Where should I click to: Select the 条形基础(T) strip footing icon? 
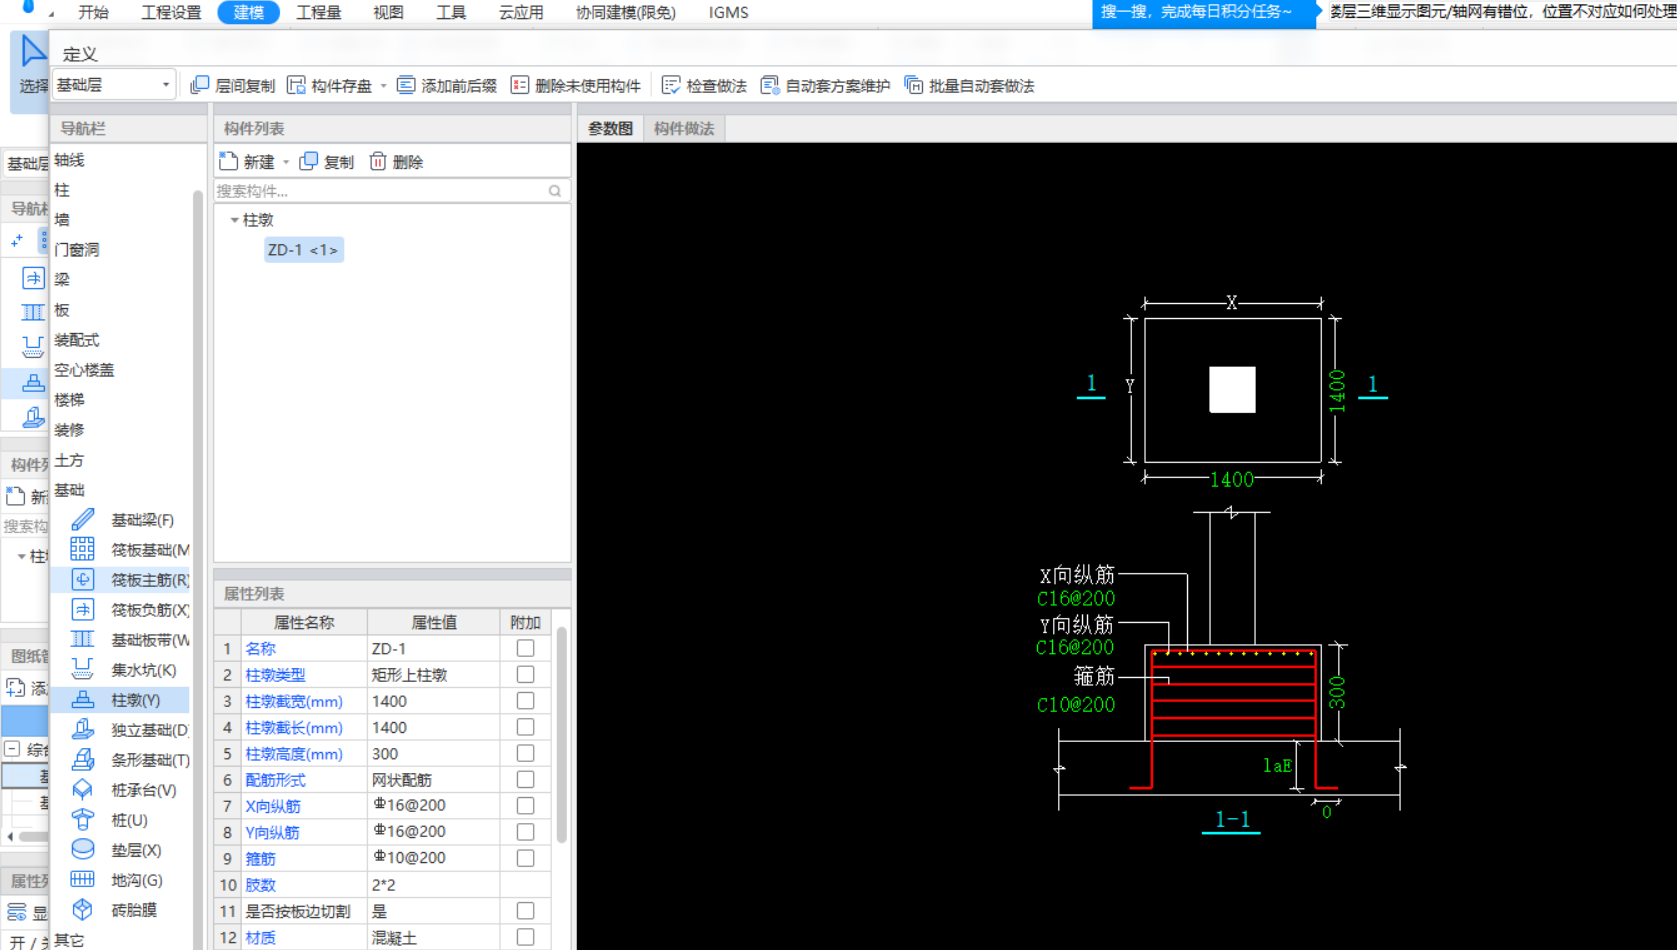(x=83, y=759)
